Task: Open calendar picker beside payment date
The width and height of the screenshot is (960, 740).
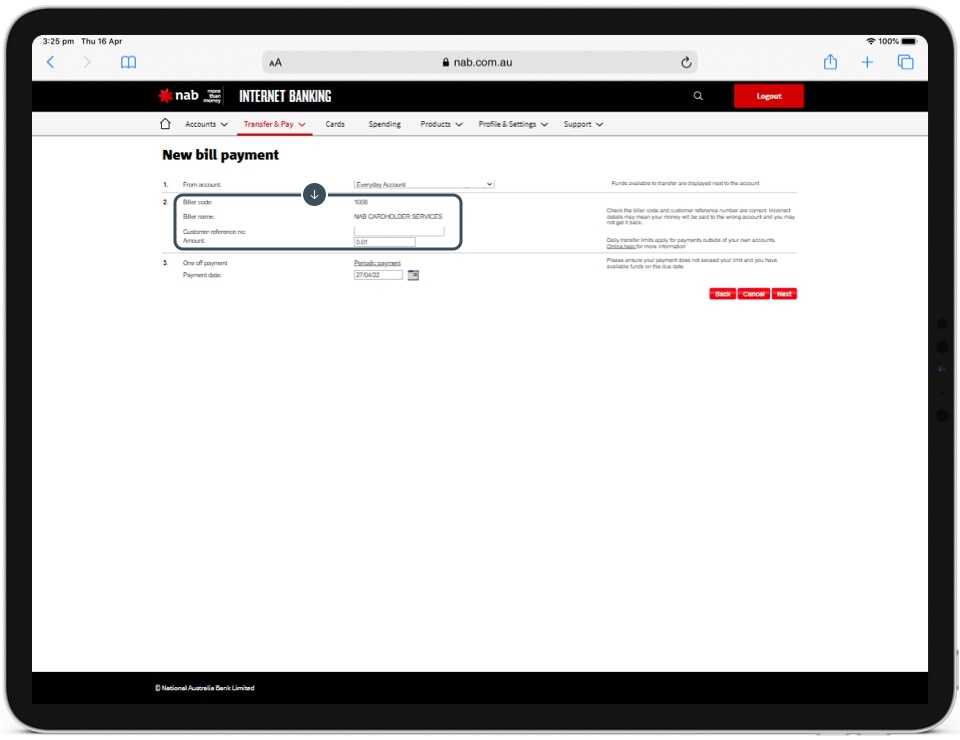Action: pyautogui.click(x=413, y=275)
